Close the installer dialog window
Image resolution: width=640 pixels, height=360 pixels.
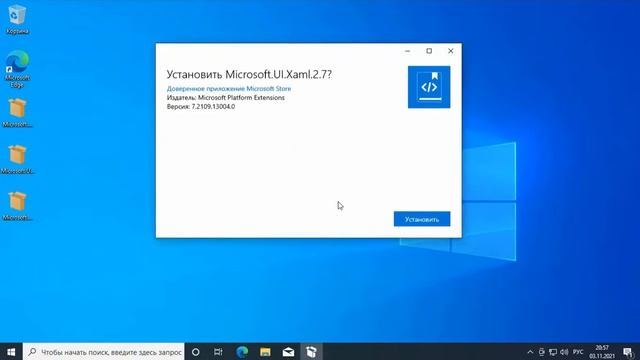451,51
